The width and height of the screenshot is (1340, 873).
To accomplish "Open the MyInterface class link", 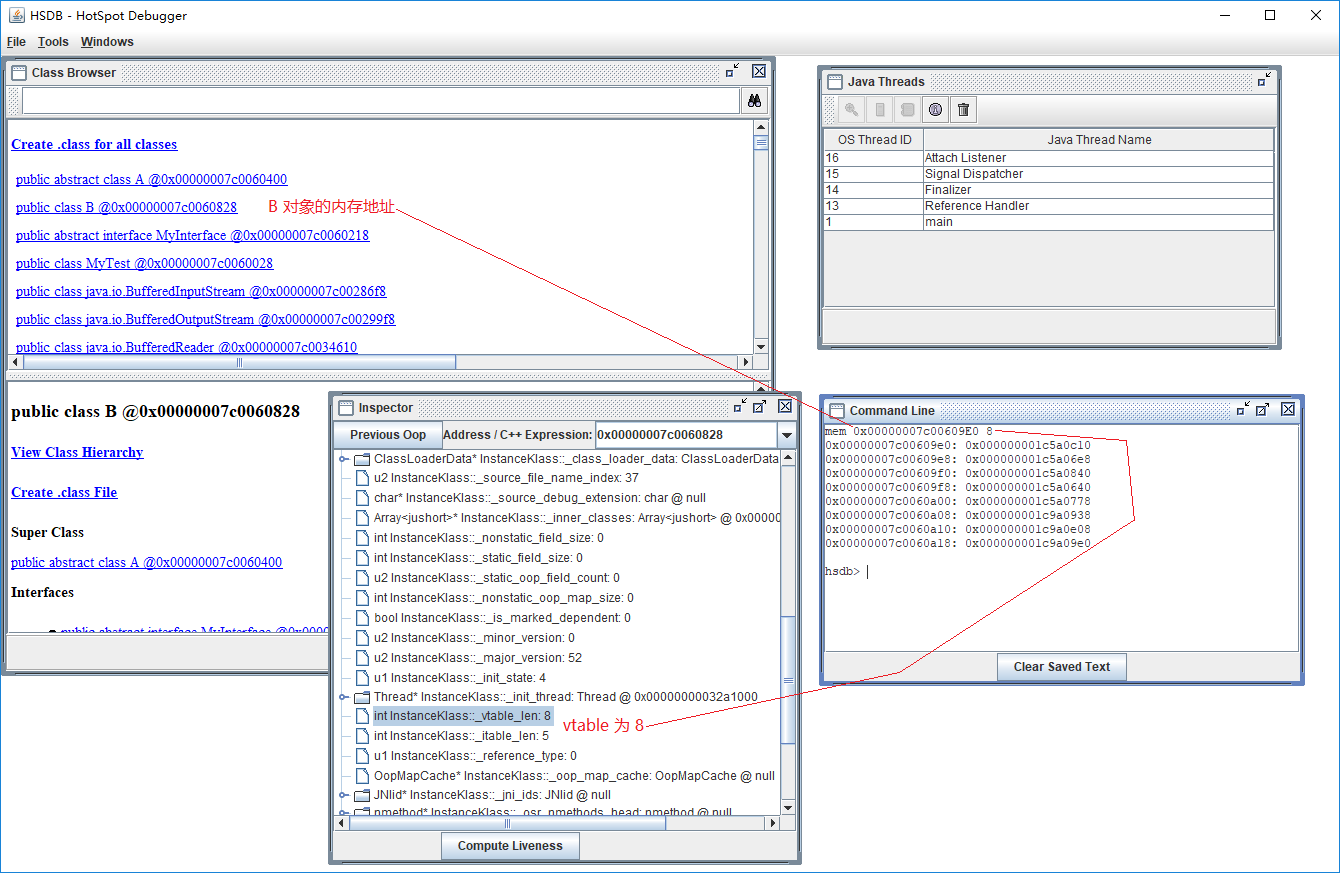I will click(192, 236).
